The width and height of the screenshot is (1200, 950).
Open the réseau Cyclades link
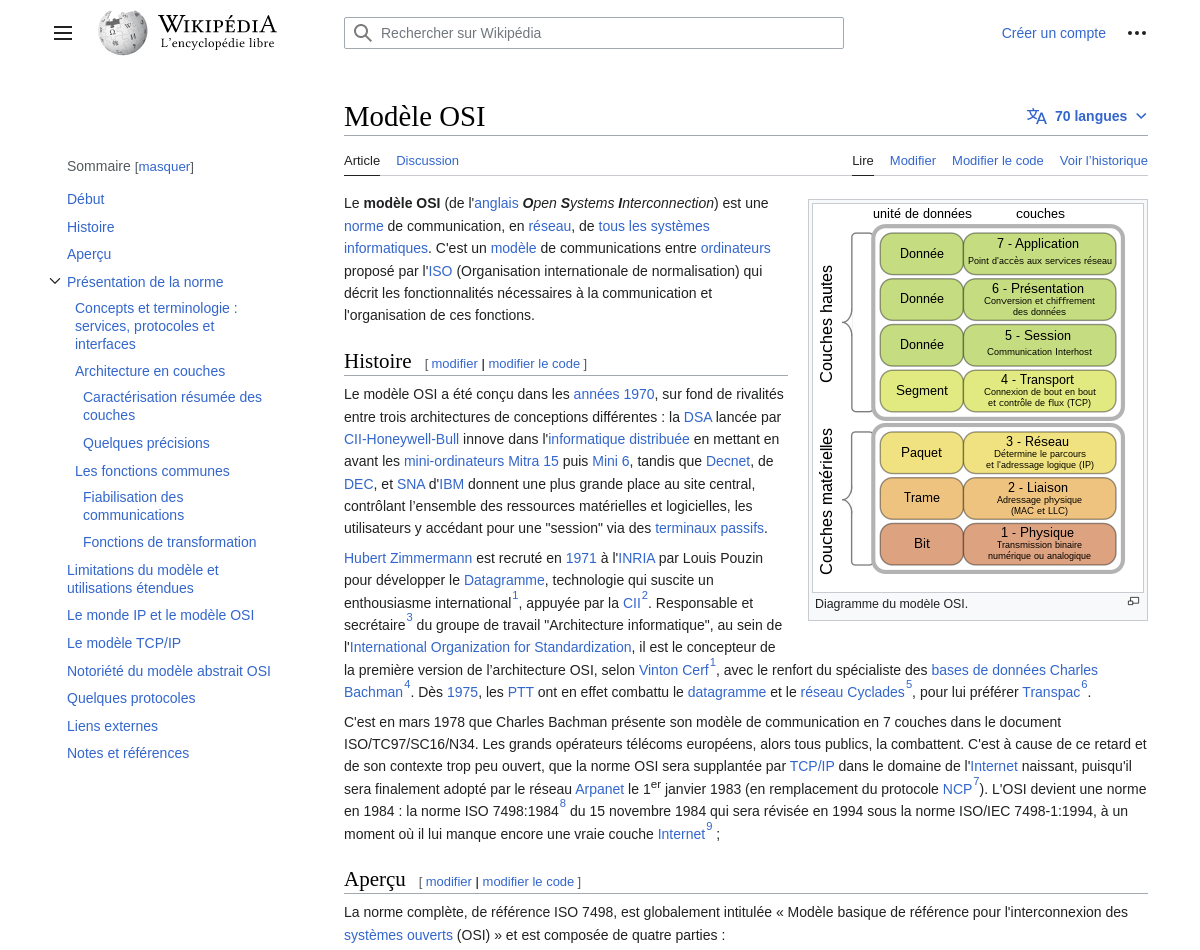(852, 692)
